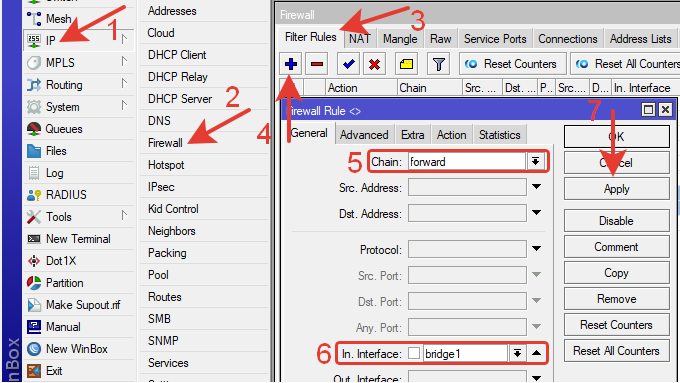The width and height of the screenshot is (680, 383).
Task: Click the Protocol input field
Action: point(467,250)
